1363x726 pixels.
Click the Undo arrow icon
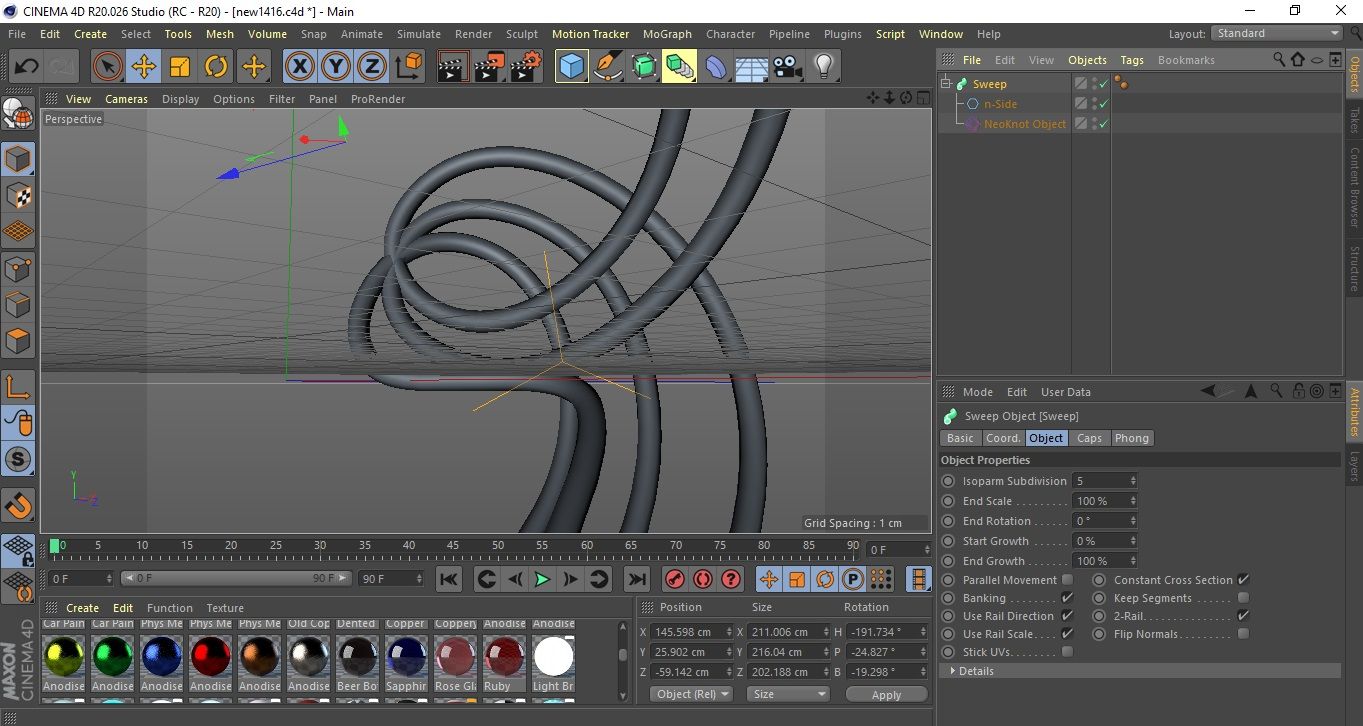click(x=26, y=67)
